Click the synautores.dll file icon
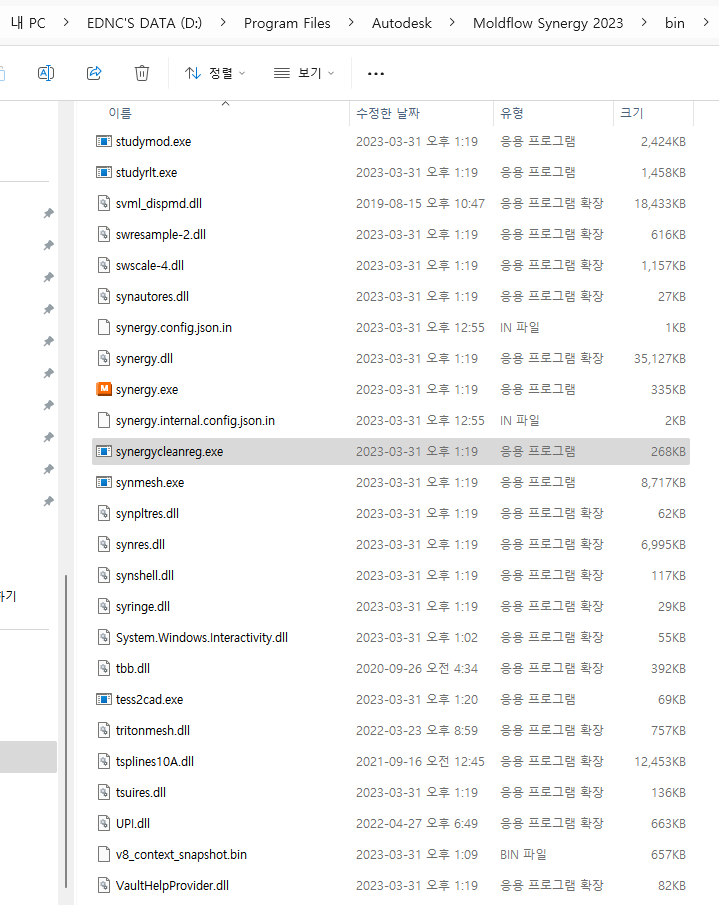This screenshot has width=719, height=921. pyautogui.click(x=103, y=296)
